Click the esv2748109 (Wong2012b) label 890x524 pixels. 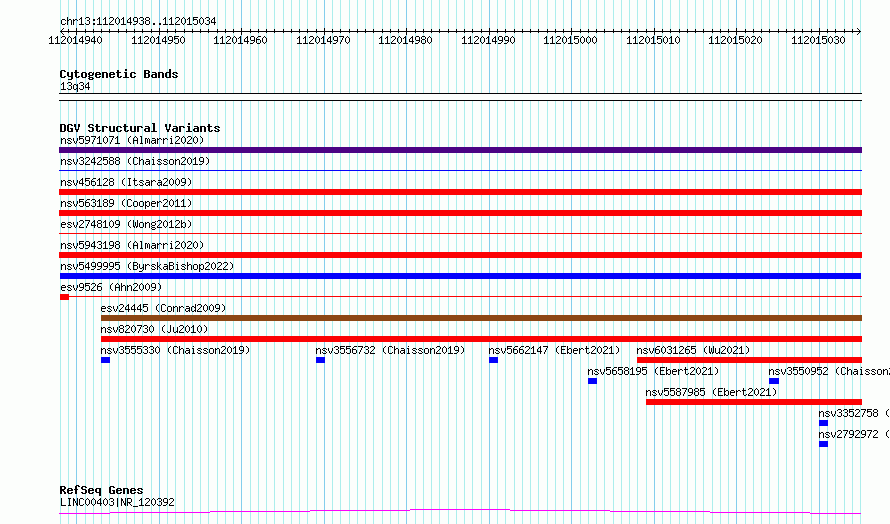[x=126, y=224]
